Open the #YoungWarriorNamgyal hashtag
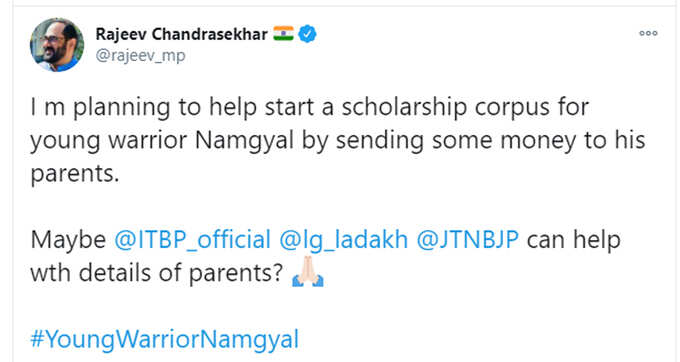The width and height of the screenshot is (680, 362). click(165, 339)
